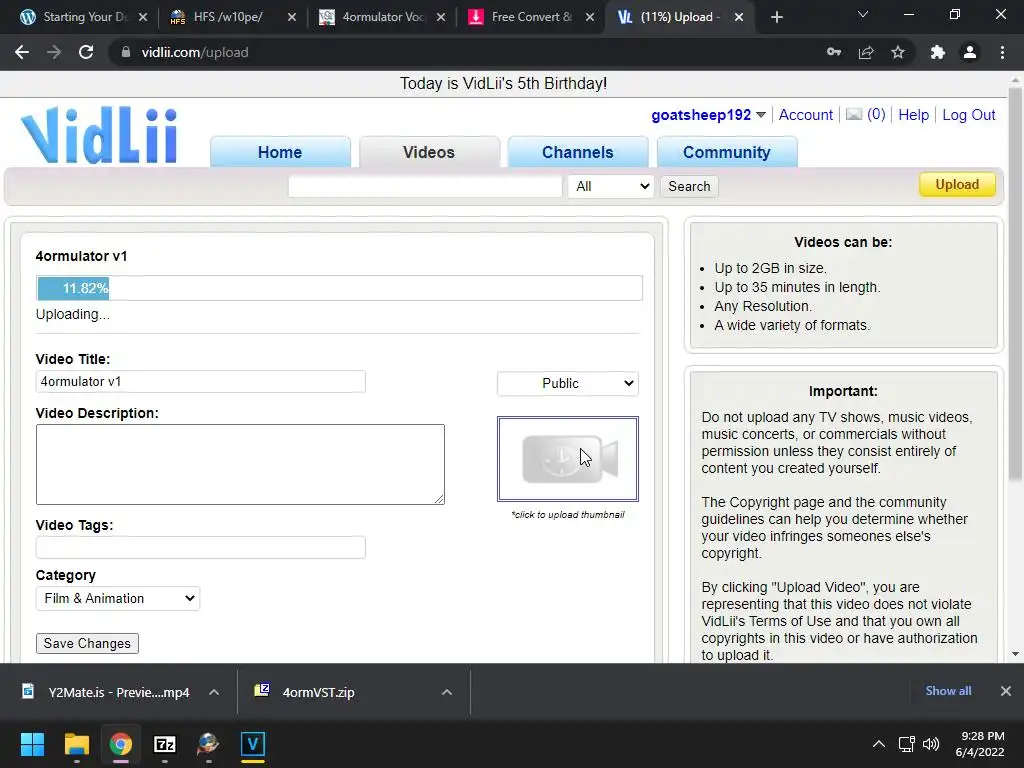
Task: Click the site search input box
Action: click(x=425, y=187)
